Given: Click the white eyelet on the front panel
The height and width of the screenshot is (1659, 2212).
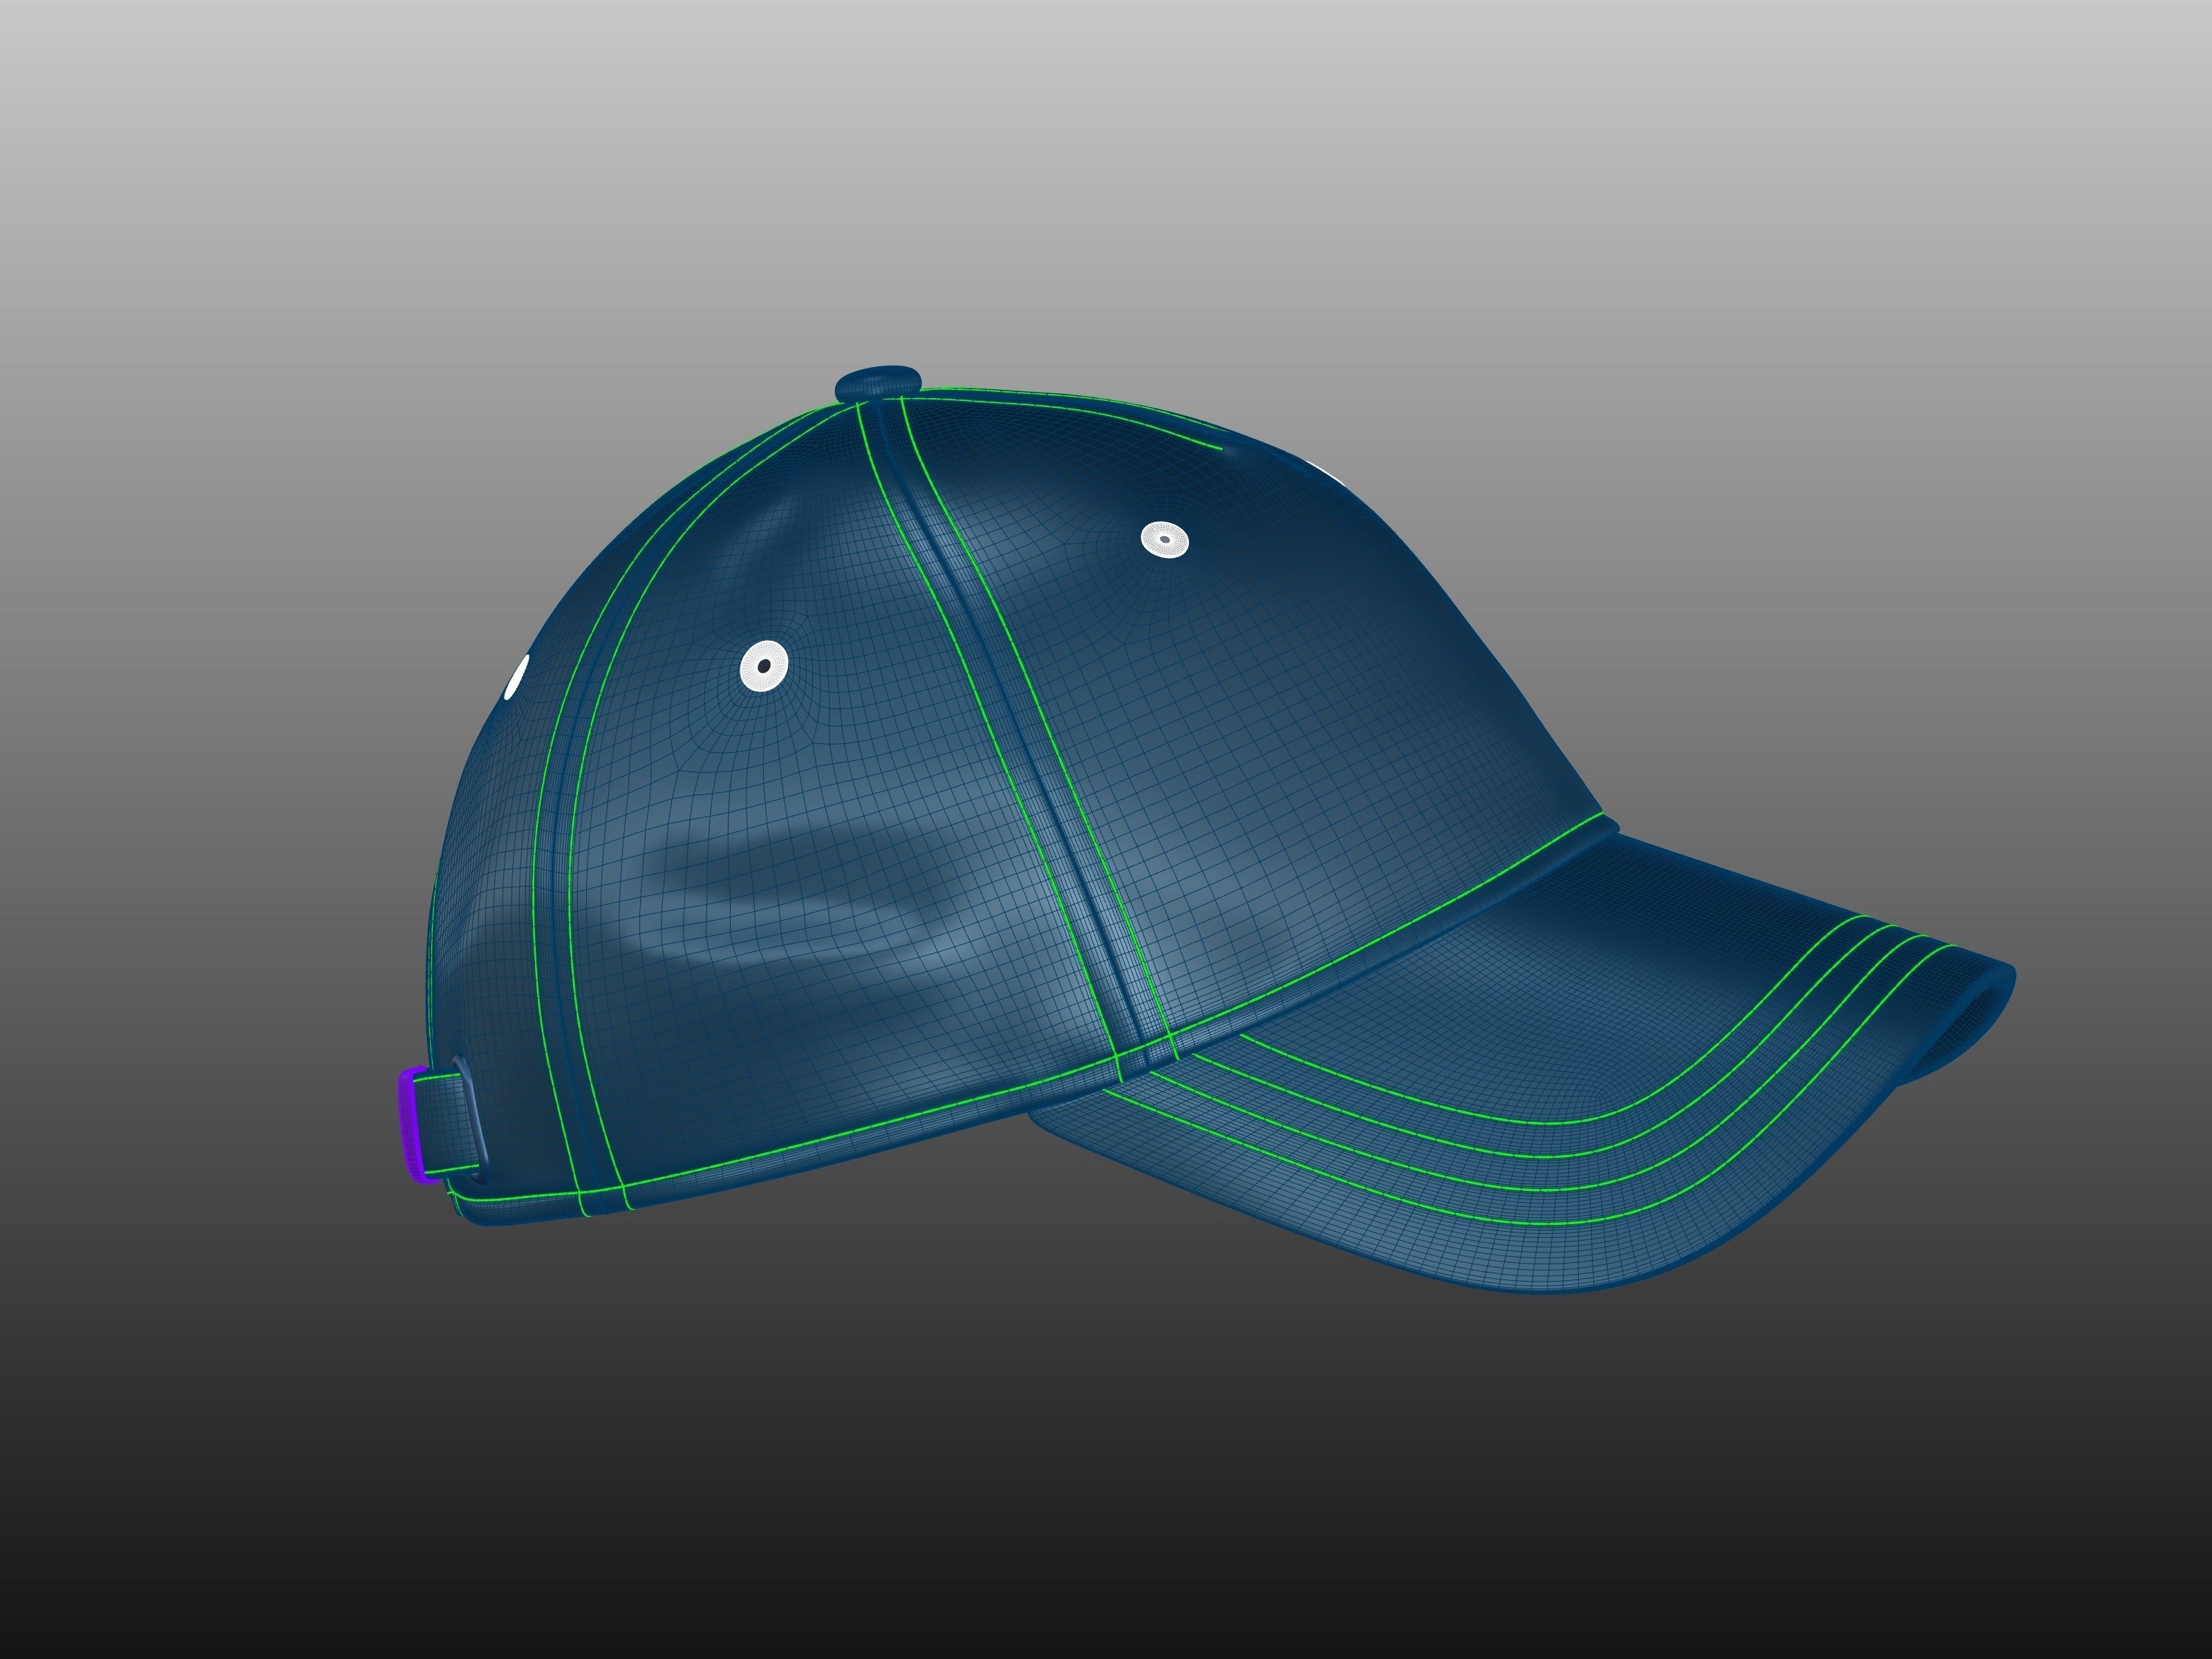Looking at the screenshot, I should point(1165,540).
